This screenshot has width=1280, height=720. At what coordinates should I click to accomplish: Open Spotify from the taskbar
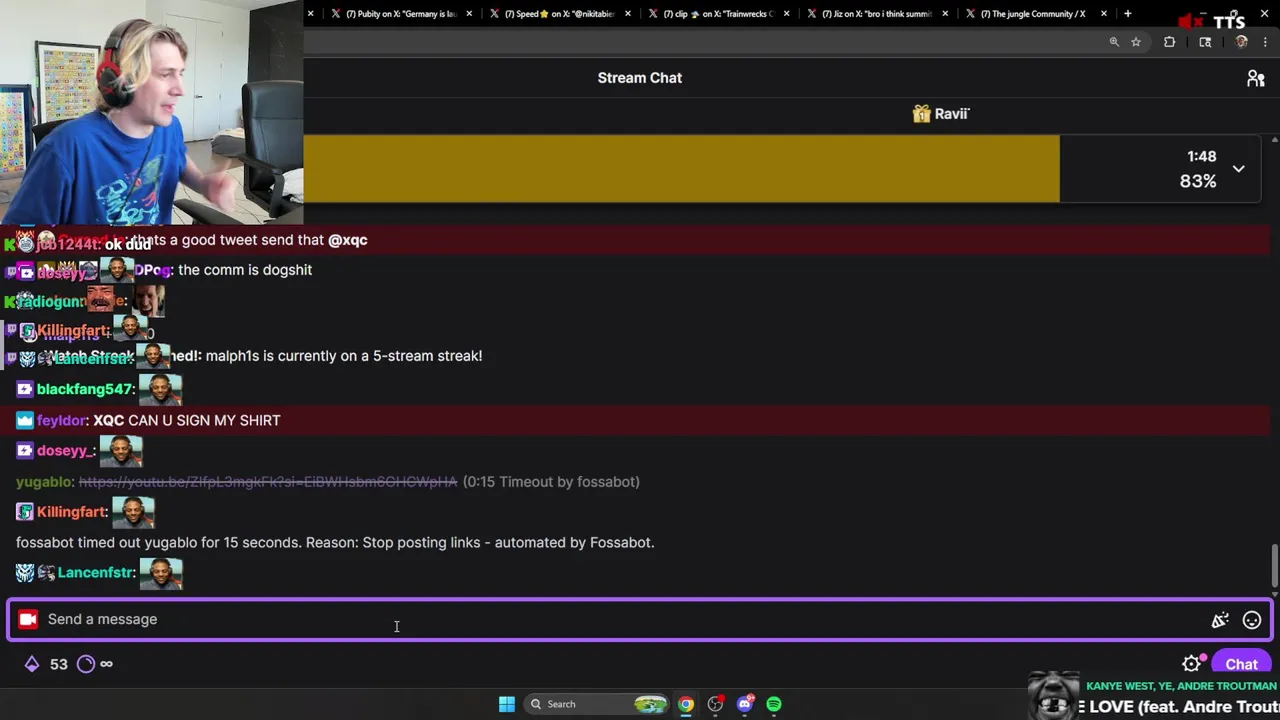point(773,704)
